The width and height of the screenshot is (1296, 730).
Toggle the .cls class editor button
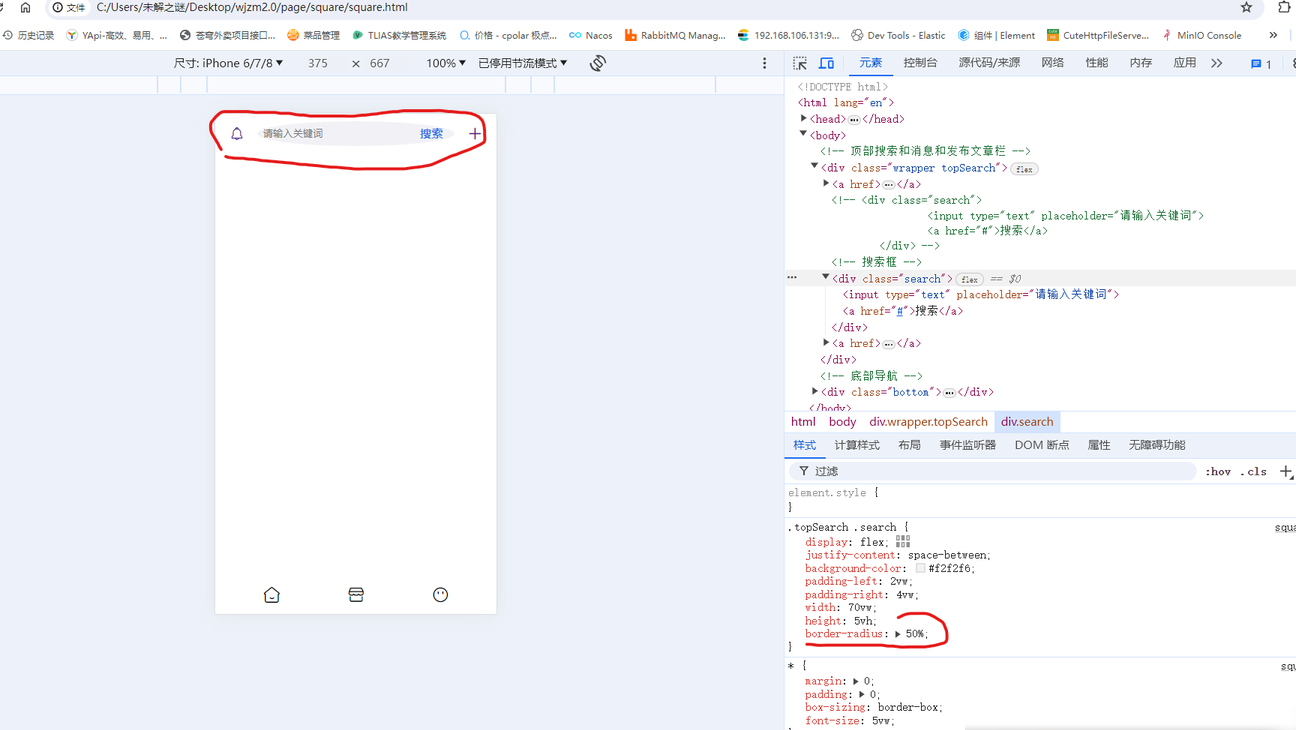[x=1253, y=471]
